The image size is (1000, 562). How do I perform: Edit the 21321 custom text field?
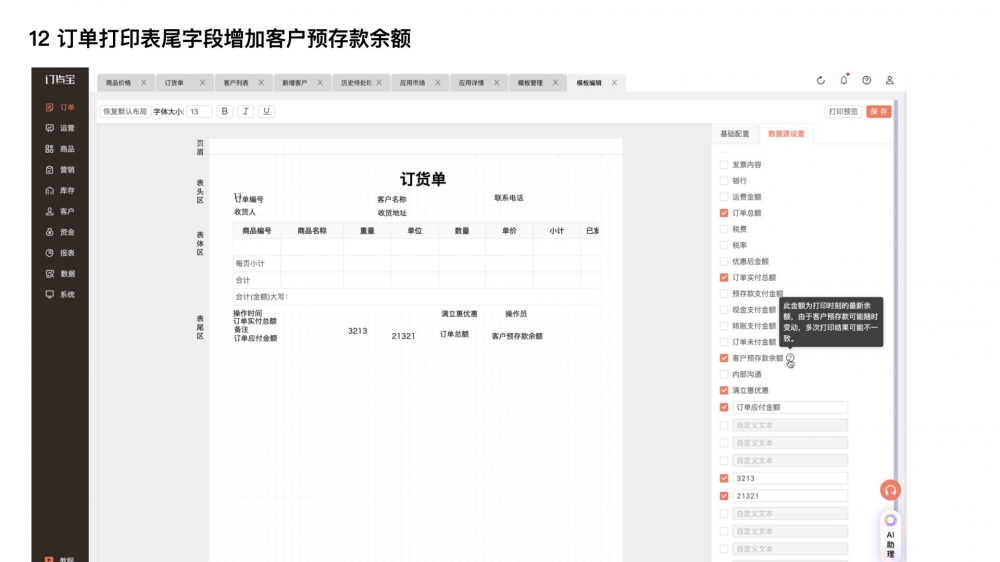790,496
